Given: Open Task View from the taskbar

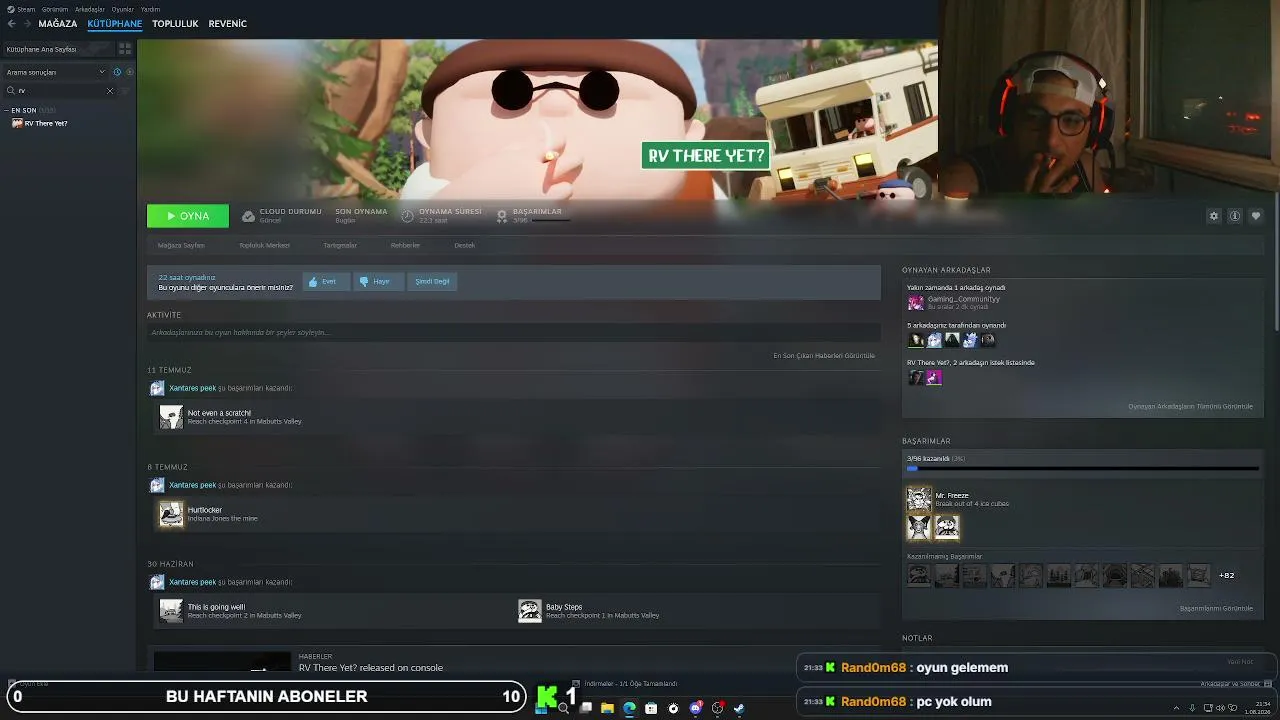Looking at the screenshot, I should (586, 708).
